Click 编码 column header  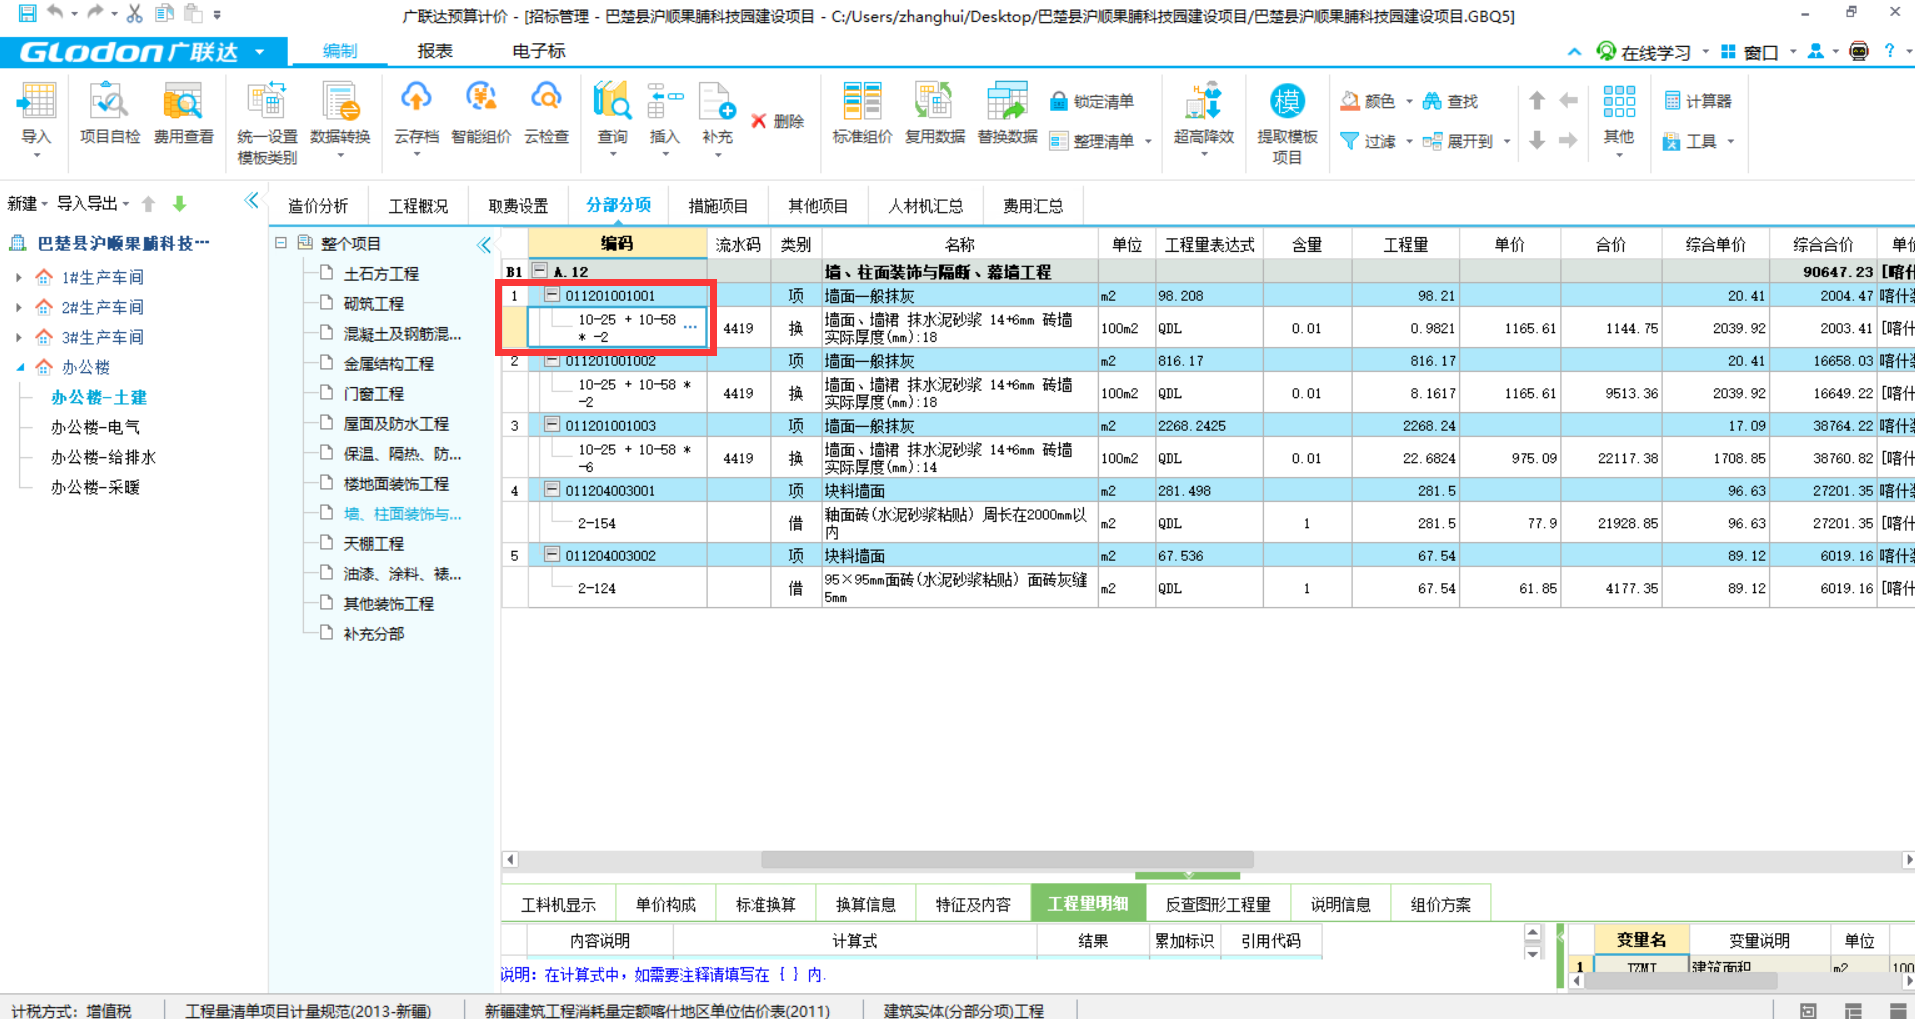click(617, 243)
